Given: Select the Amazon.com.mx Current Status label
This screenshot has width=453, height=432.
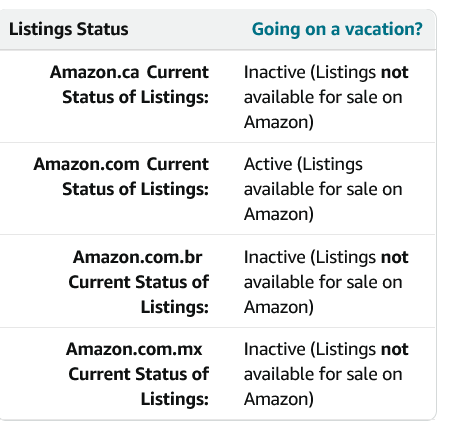Looking at the screenshot, I should point(137,374).
